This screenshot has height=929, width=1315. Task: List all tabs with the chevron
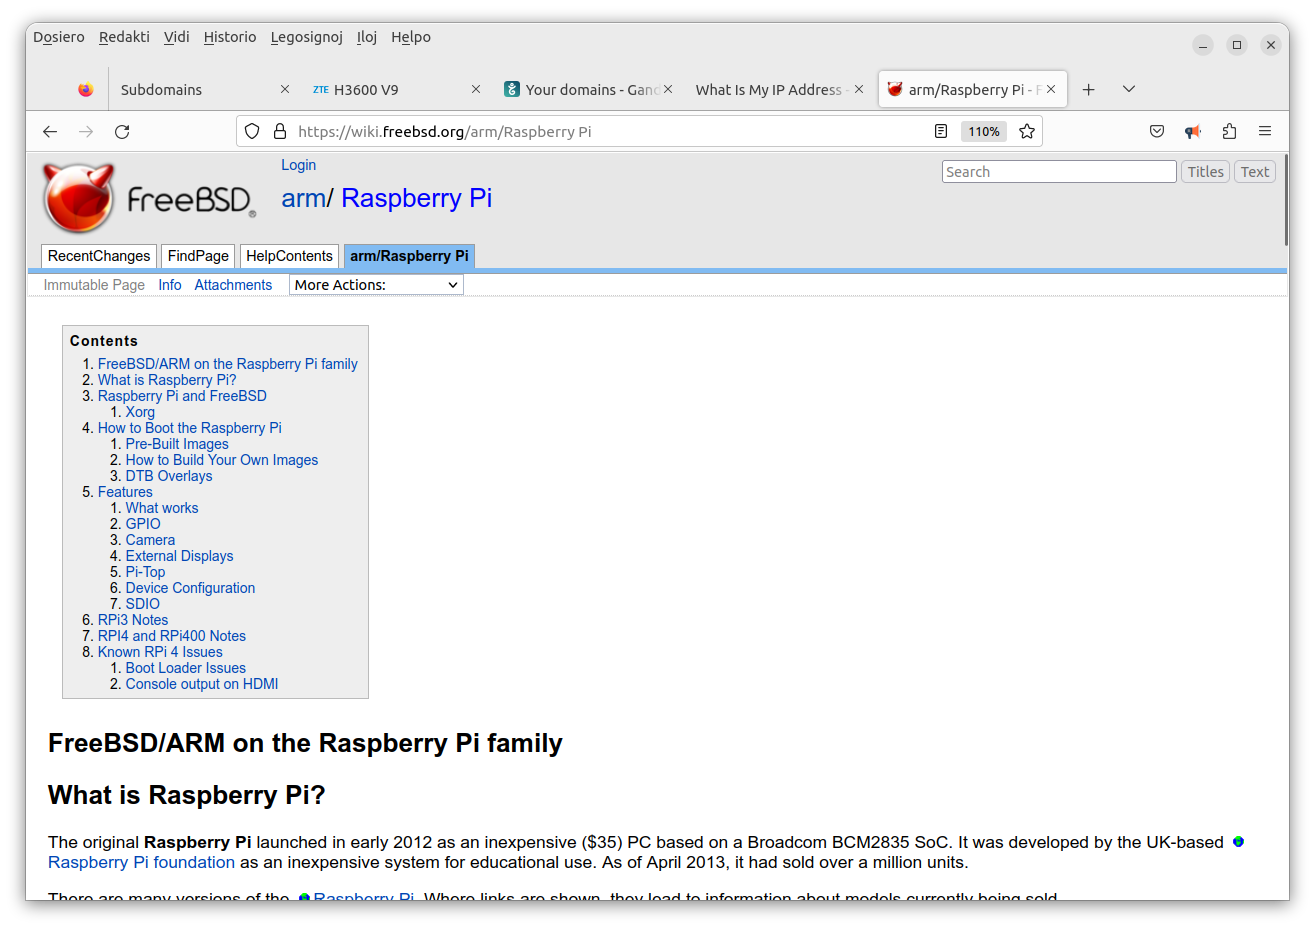tap(1129, 89)
